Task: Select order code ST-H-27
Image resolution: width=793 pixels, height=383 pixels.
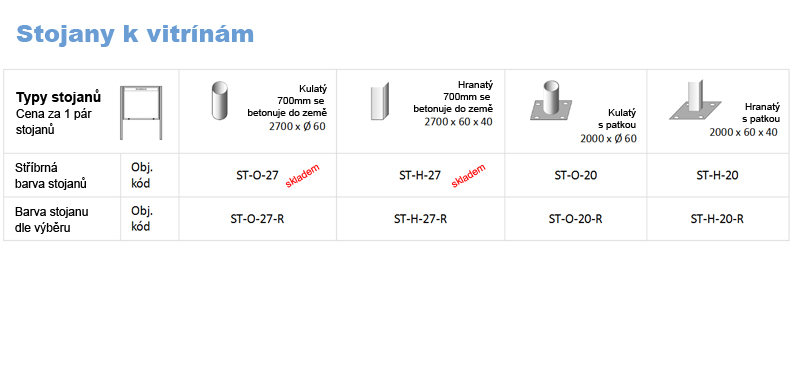Action: tap(420, 176)
